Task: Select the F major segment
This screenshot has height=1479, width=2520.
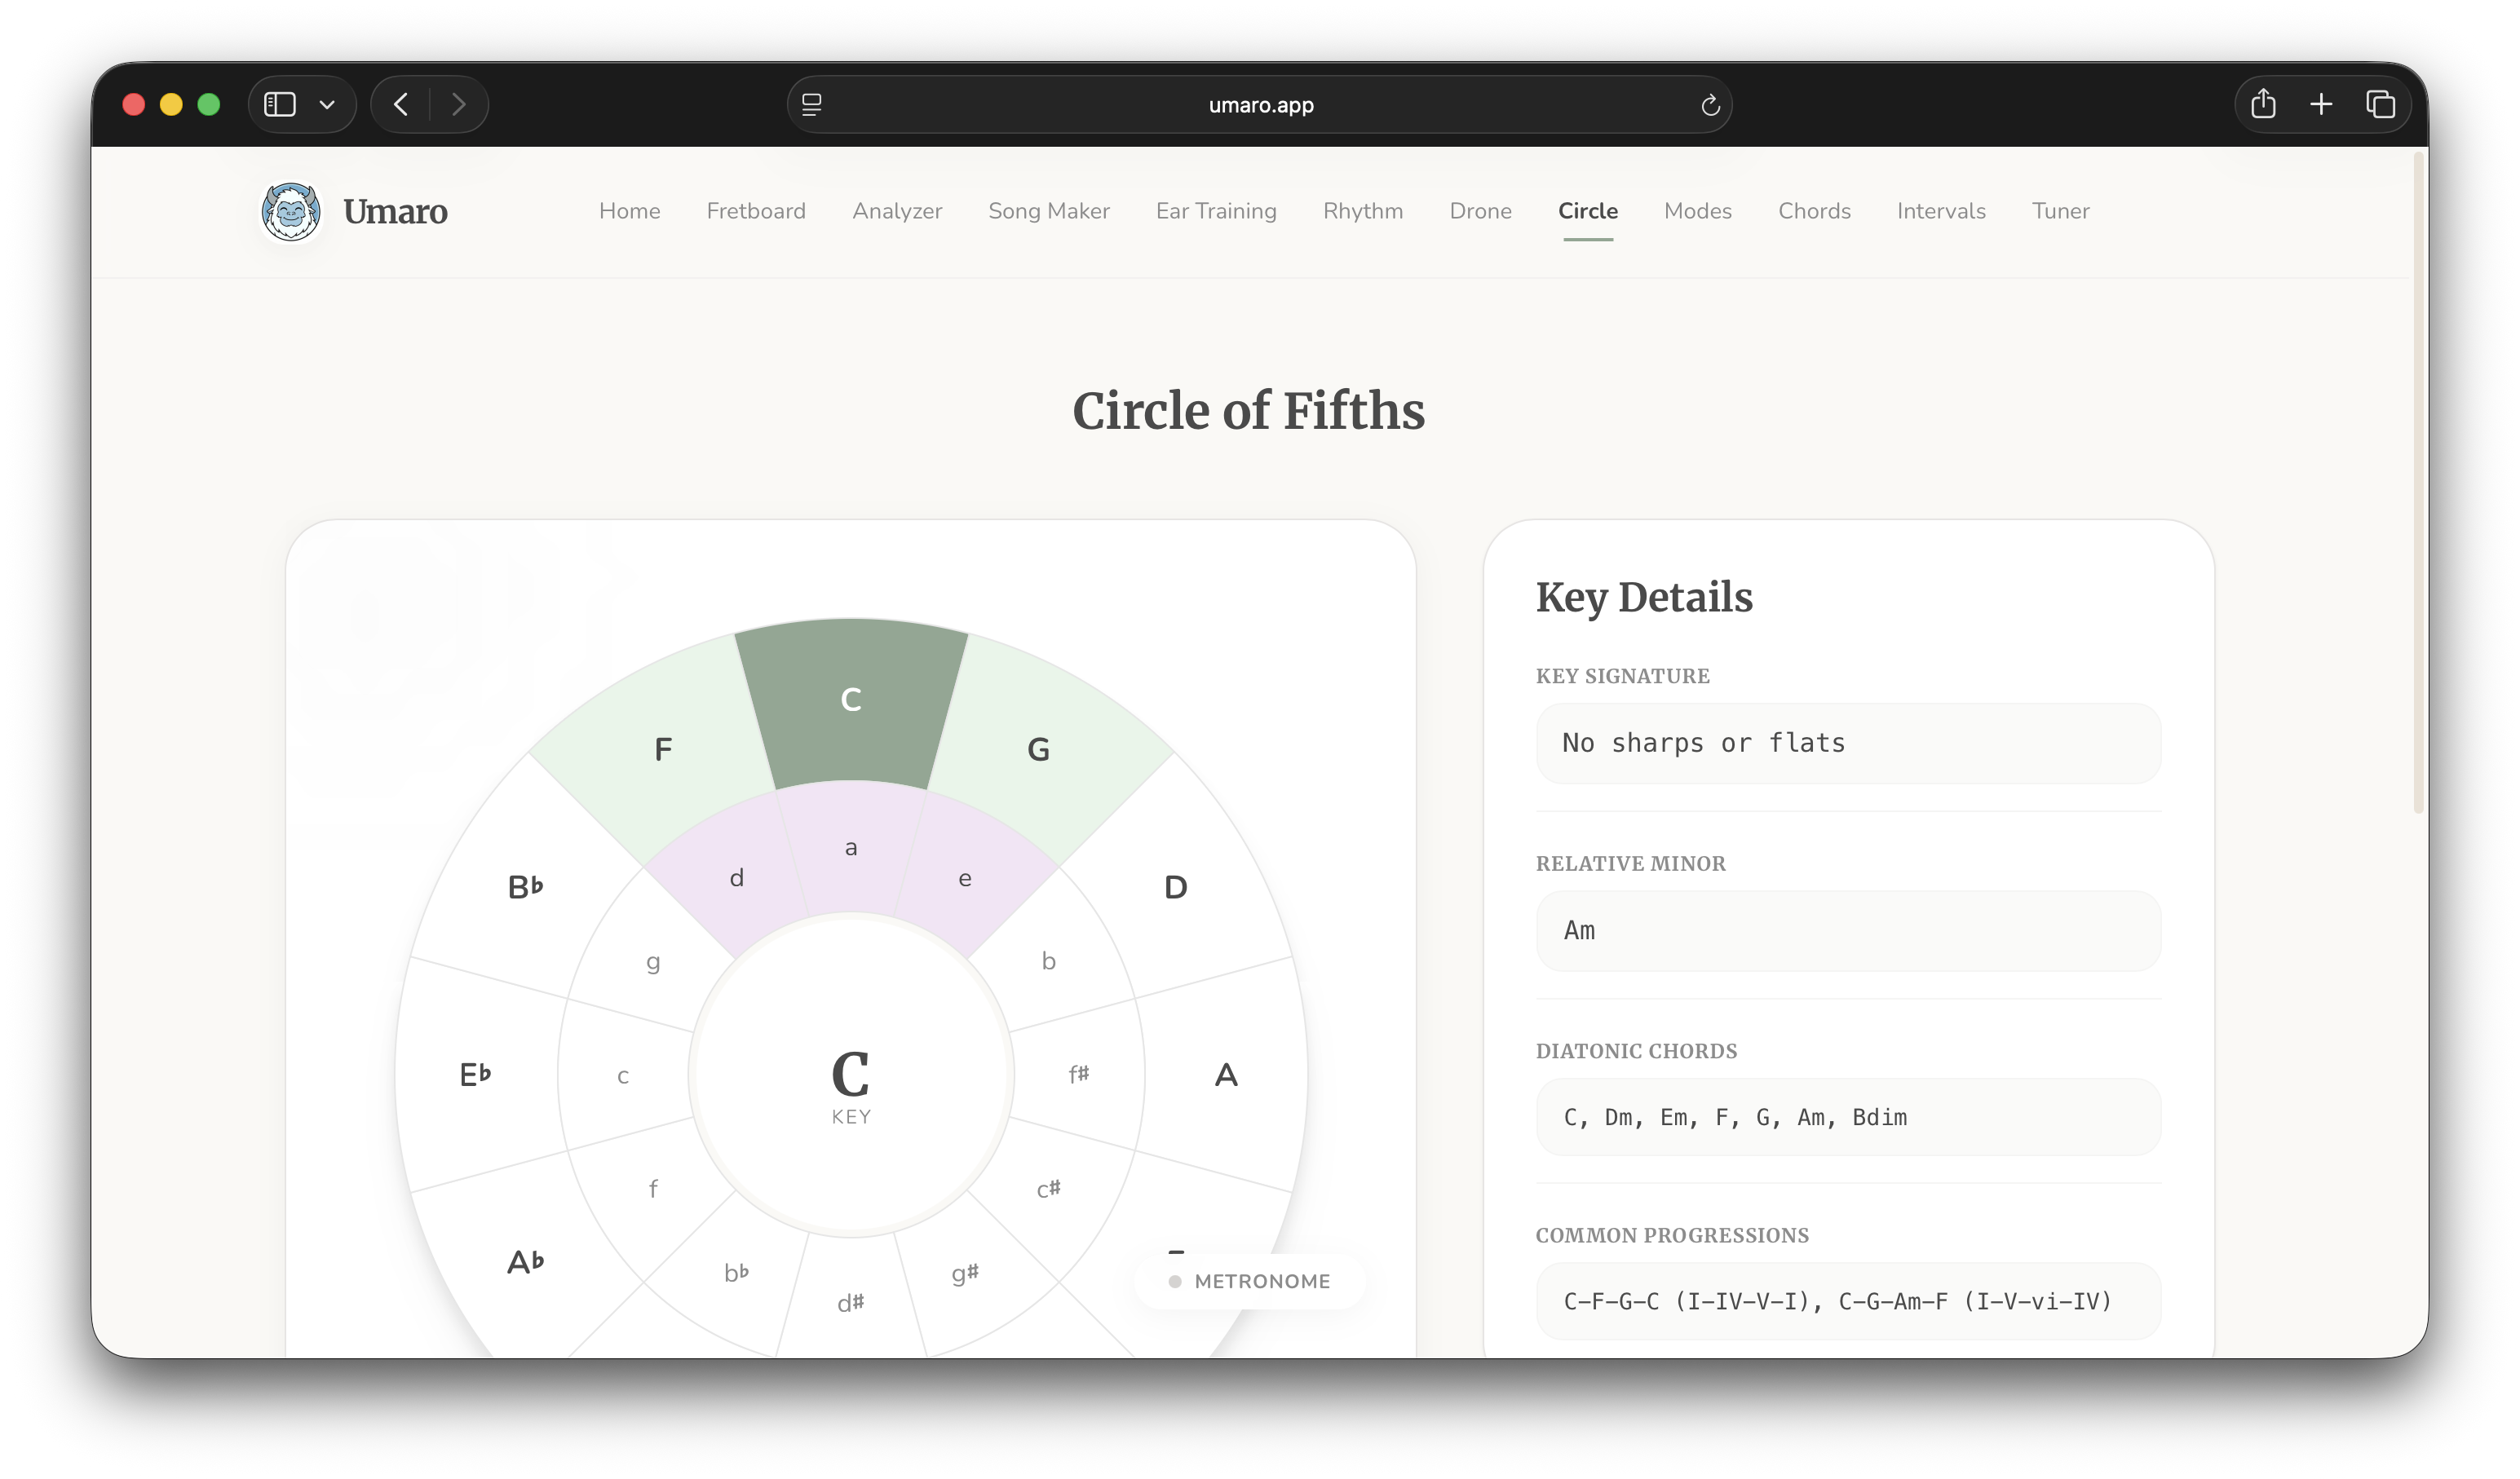Action: pos(663,749)
